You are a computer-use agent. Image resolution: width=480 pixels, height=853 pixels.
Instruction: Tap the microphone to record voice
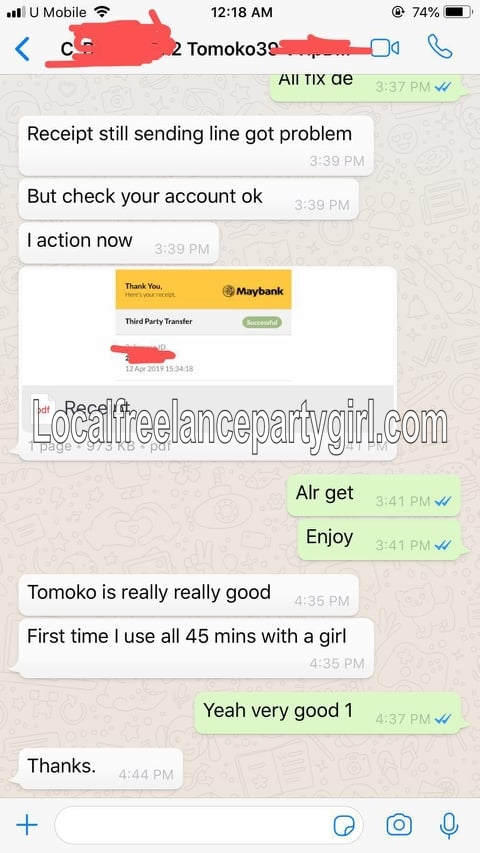[448, 825]
